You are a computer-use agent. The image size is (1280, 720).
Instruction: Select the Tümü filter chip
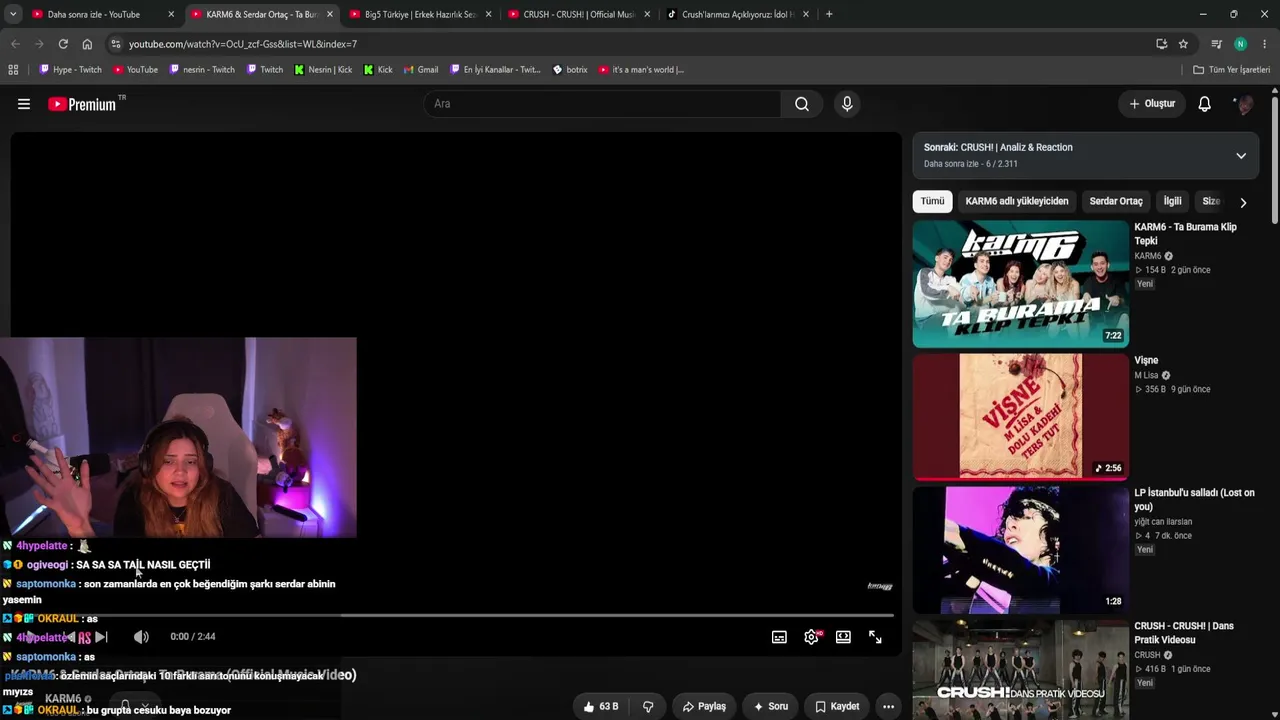(x=932, y=201)
